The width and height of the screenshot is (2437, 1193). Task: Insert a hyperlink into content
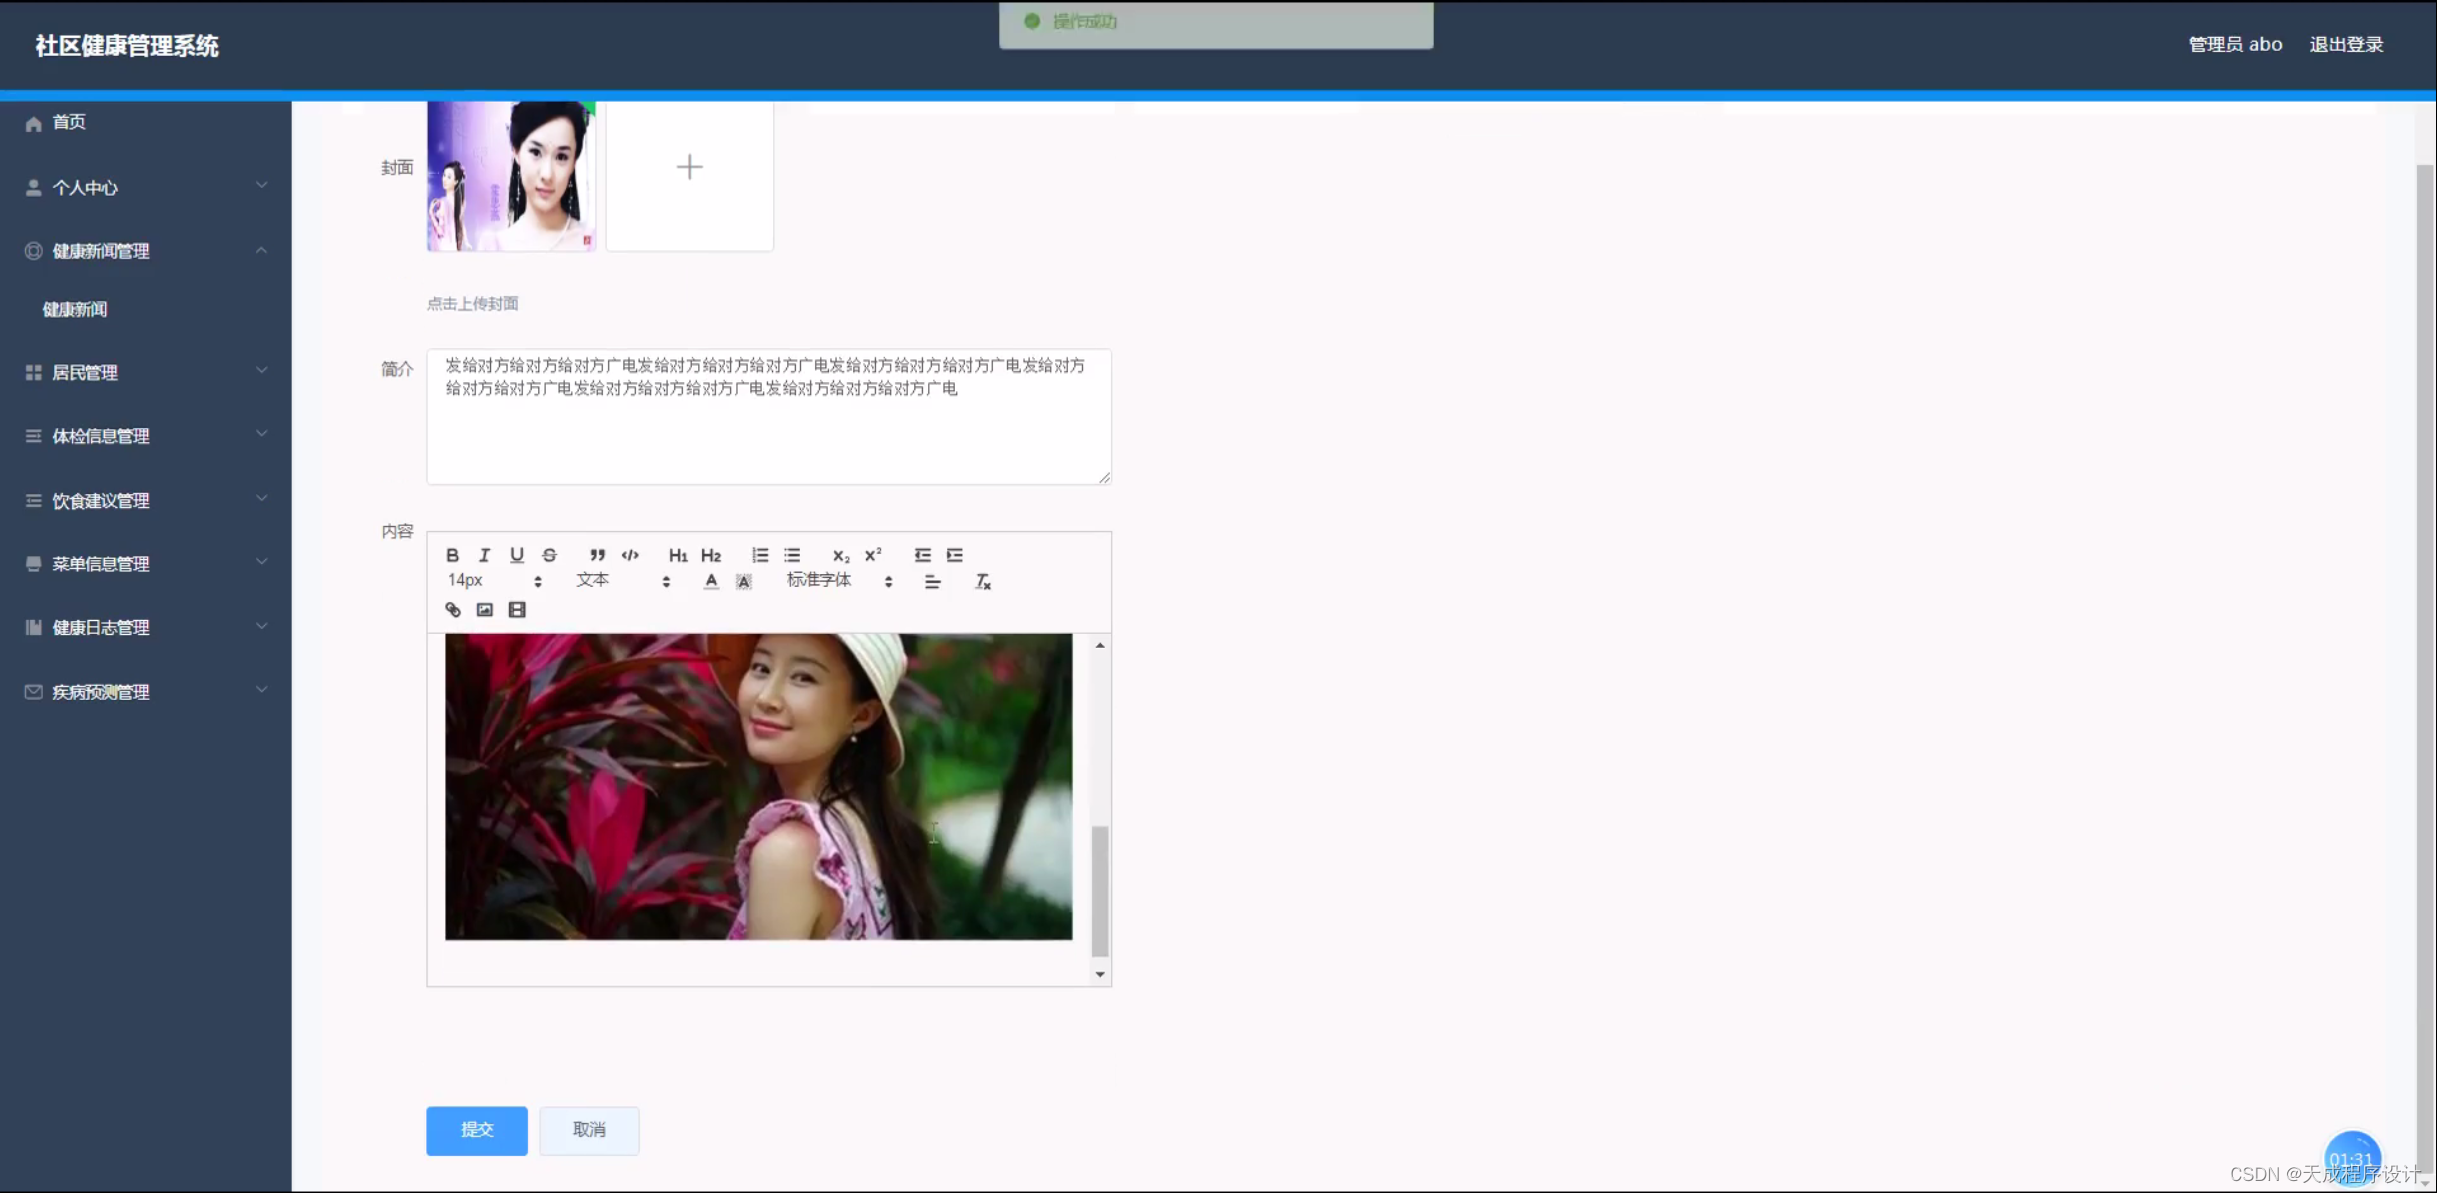(453, 610)
